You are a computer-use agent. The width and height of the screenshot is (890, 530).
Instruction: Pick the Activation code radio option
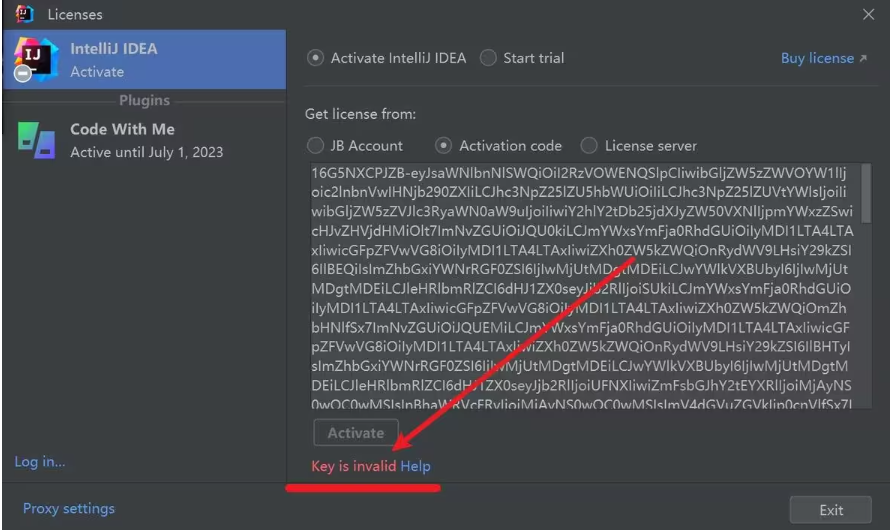tap(444, 146)
